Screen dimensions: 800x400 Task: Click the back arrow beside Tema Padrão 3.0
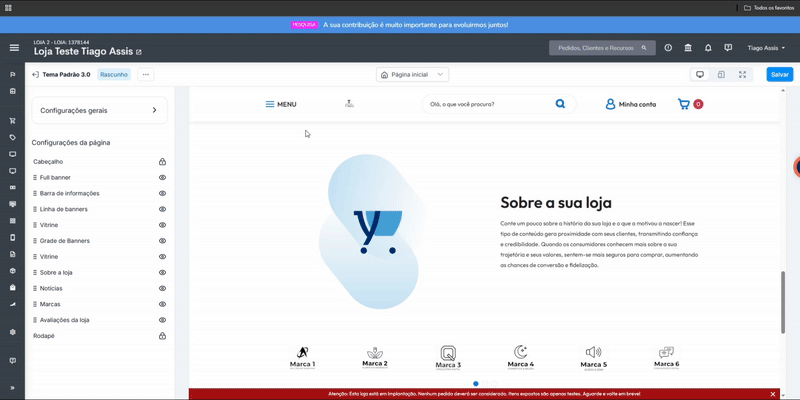[35, 74]
